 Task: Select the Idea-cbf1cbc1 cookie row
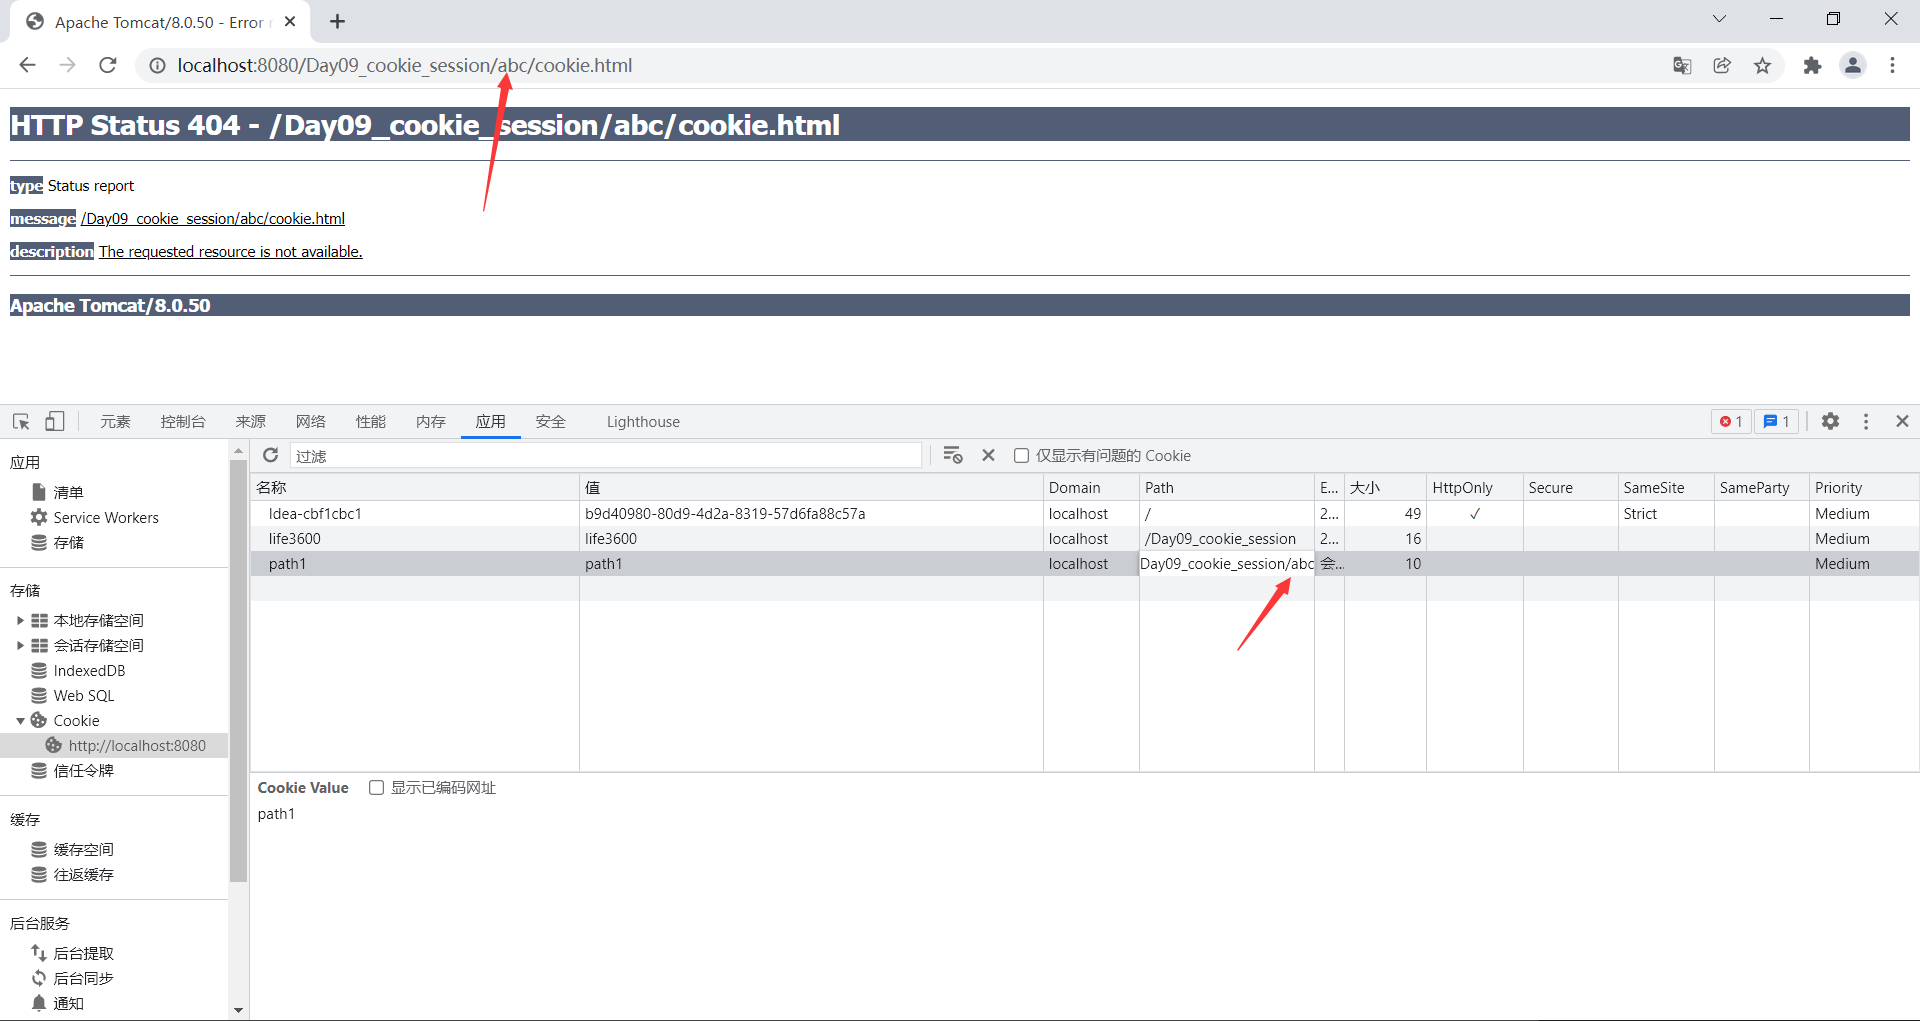coord(1084,513)
